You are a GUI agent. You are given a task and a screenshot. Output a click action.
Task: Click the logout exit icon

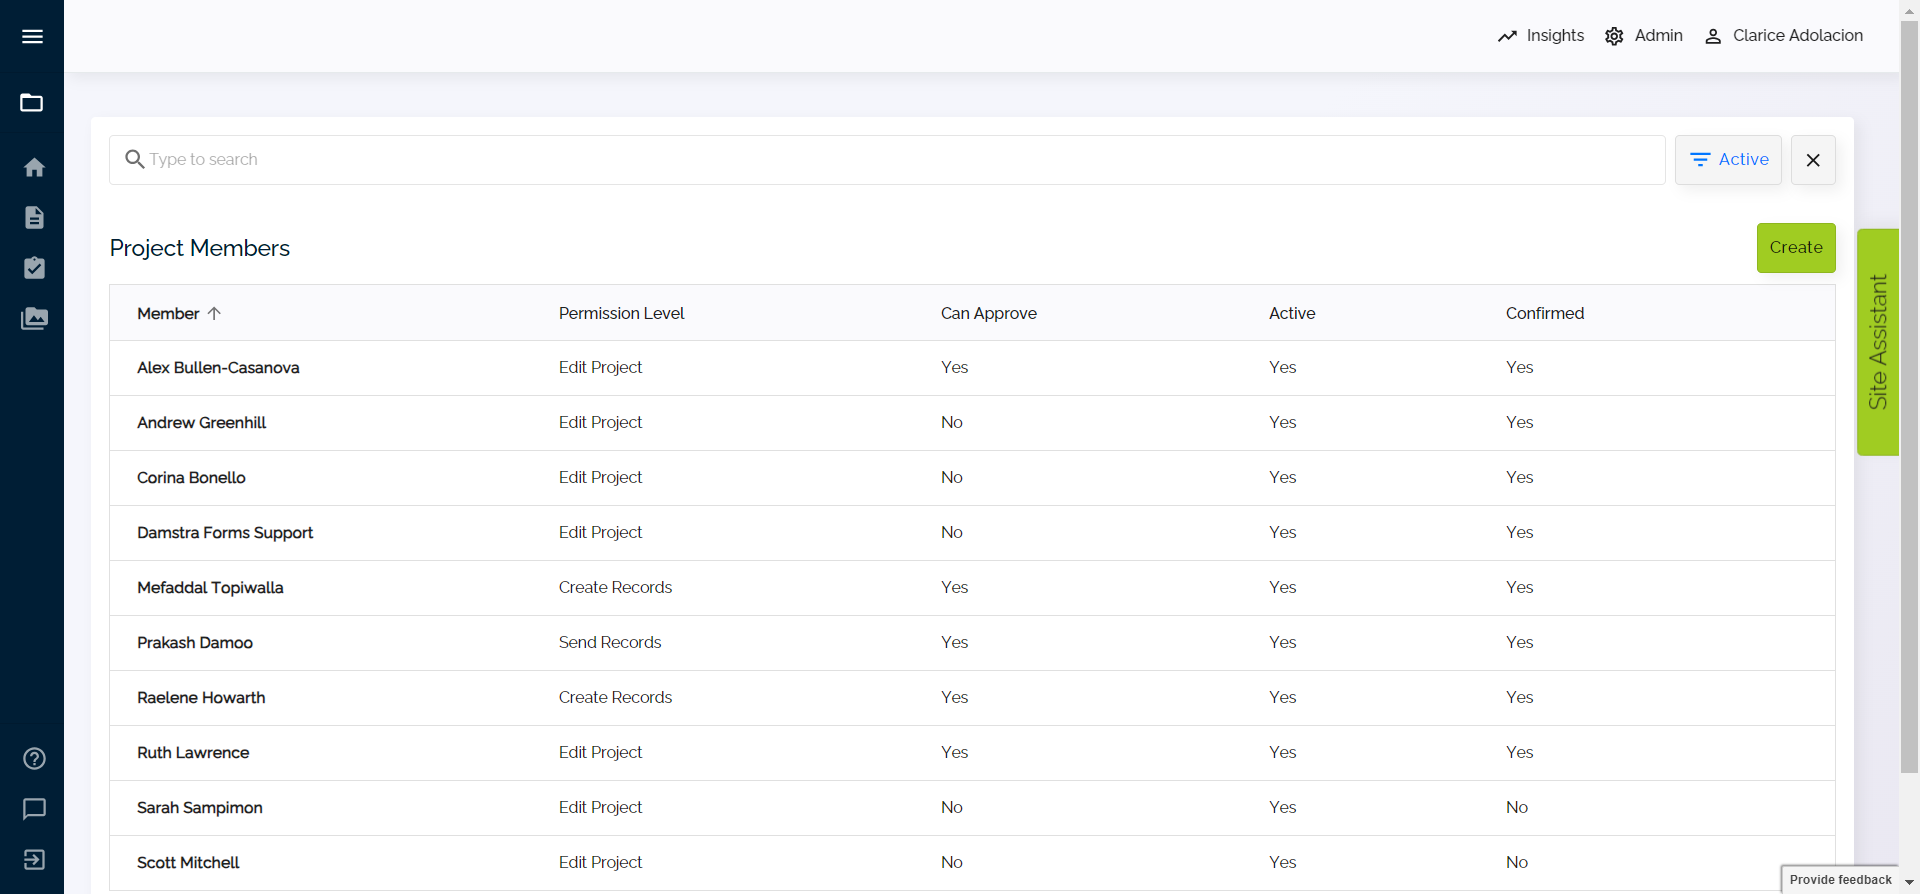pyautogui.click(x=34, y=860)
